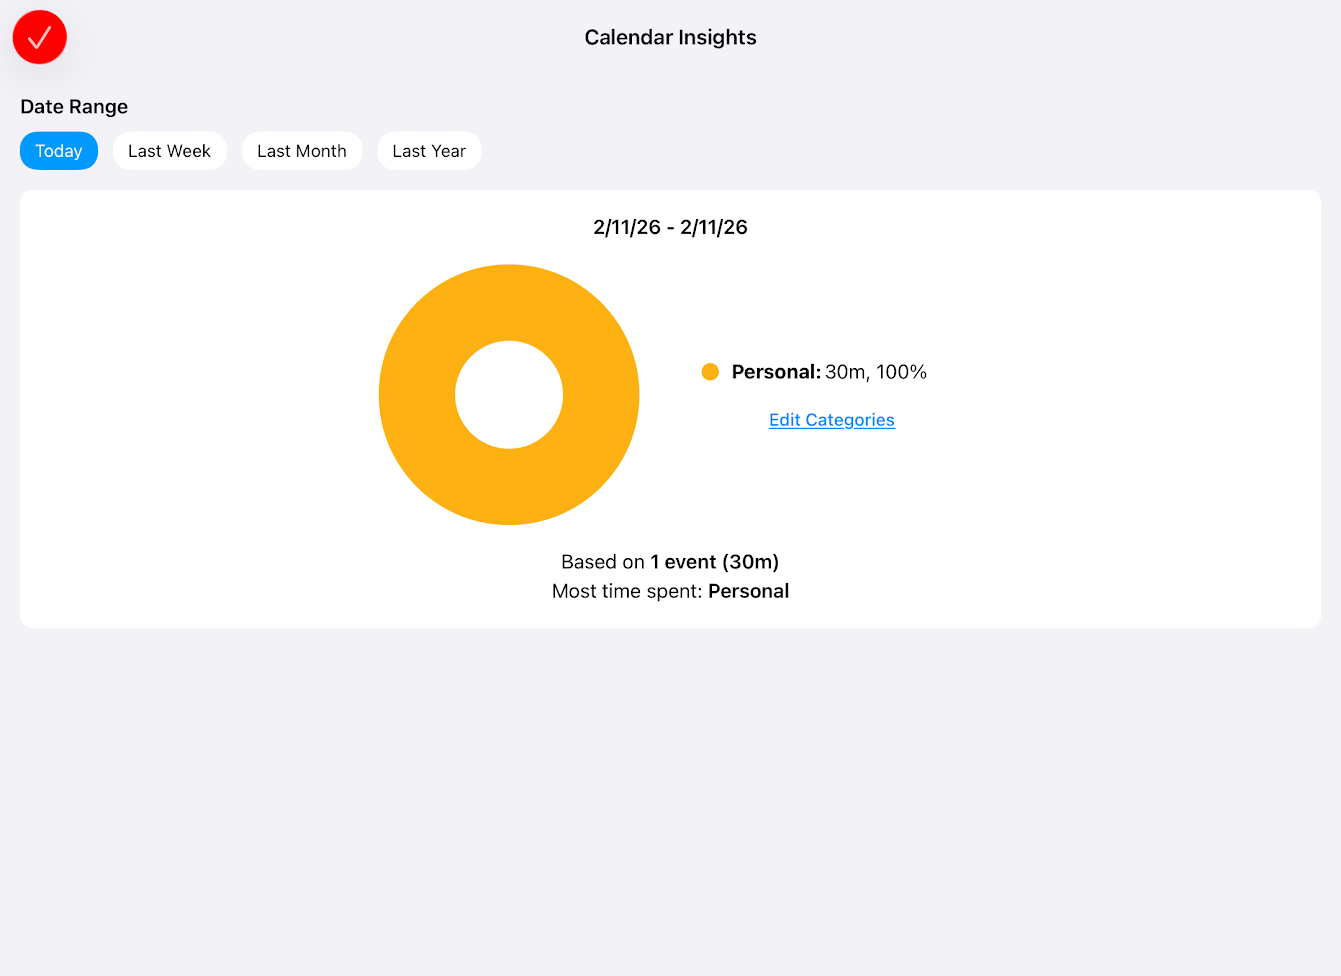The width and height of the screenshot is (1341, 976).
Task: Select the Today date range
Action: [x=59, y=151]
